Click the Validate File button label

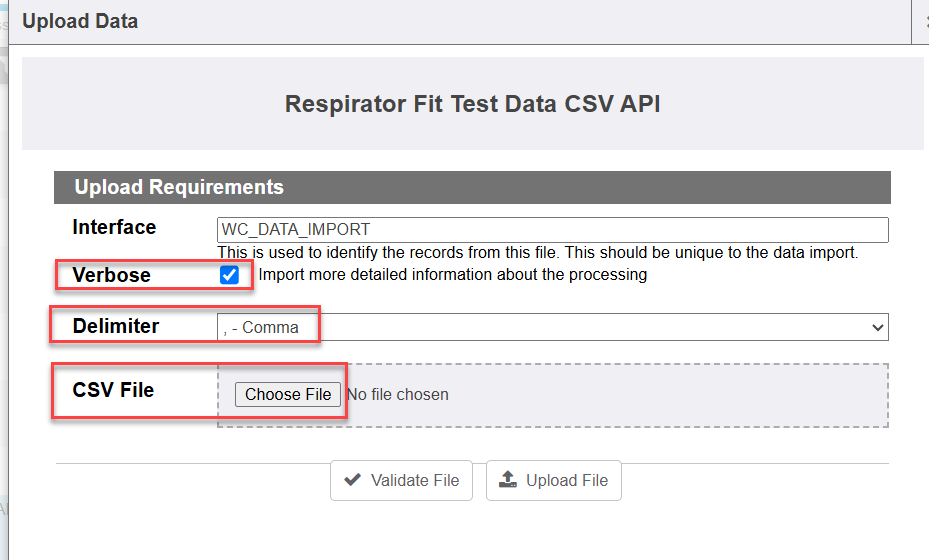415,481
